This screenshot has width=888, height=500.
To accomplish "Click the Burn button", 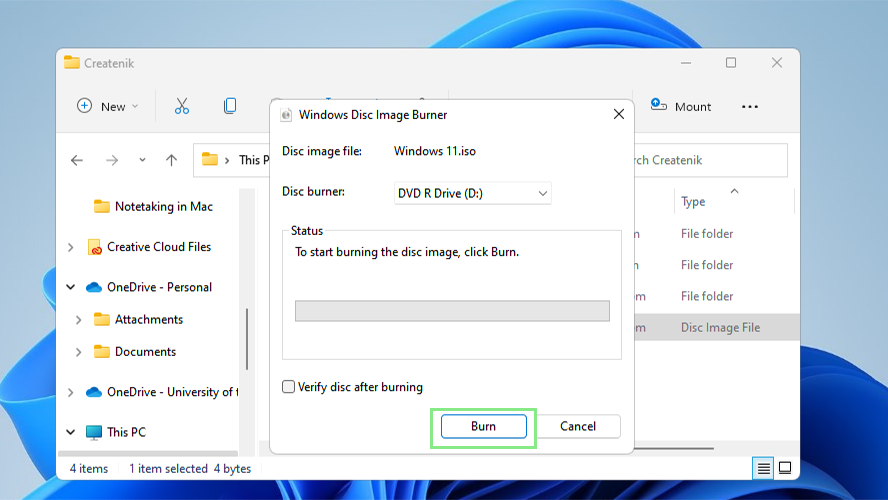I will 484,426.
